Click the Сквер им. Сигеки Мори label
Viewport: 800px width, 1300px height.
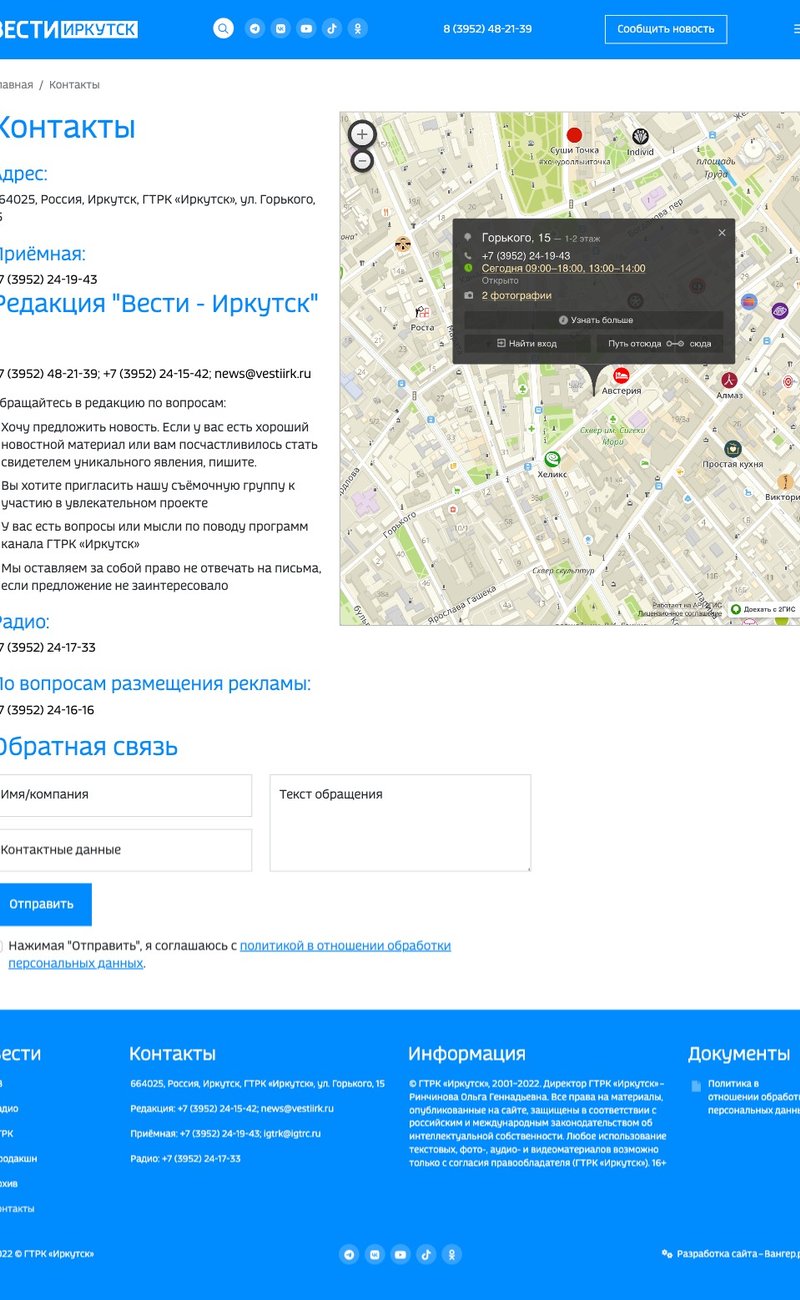coord(613,435)
